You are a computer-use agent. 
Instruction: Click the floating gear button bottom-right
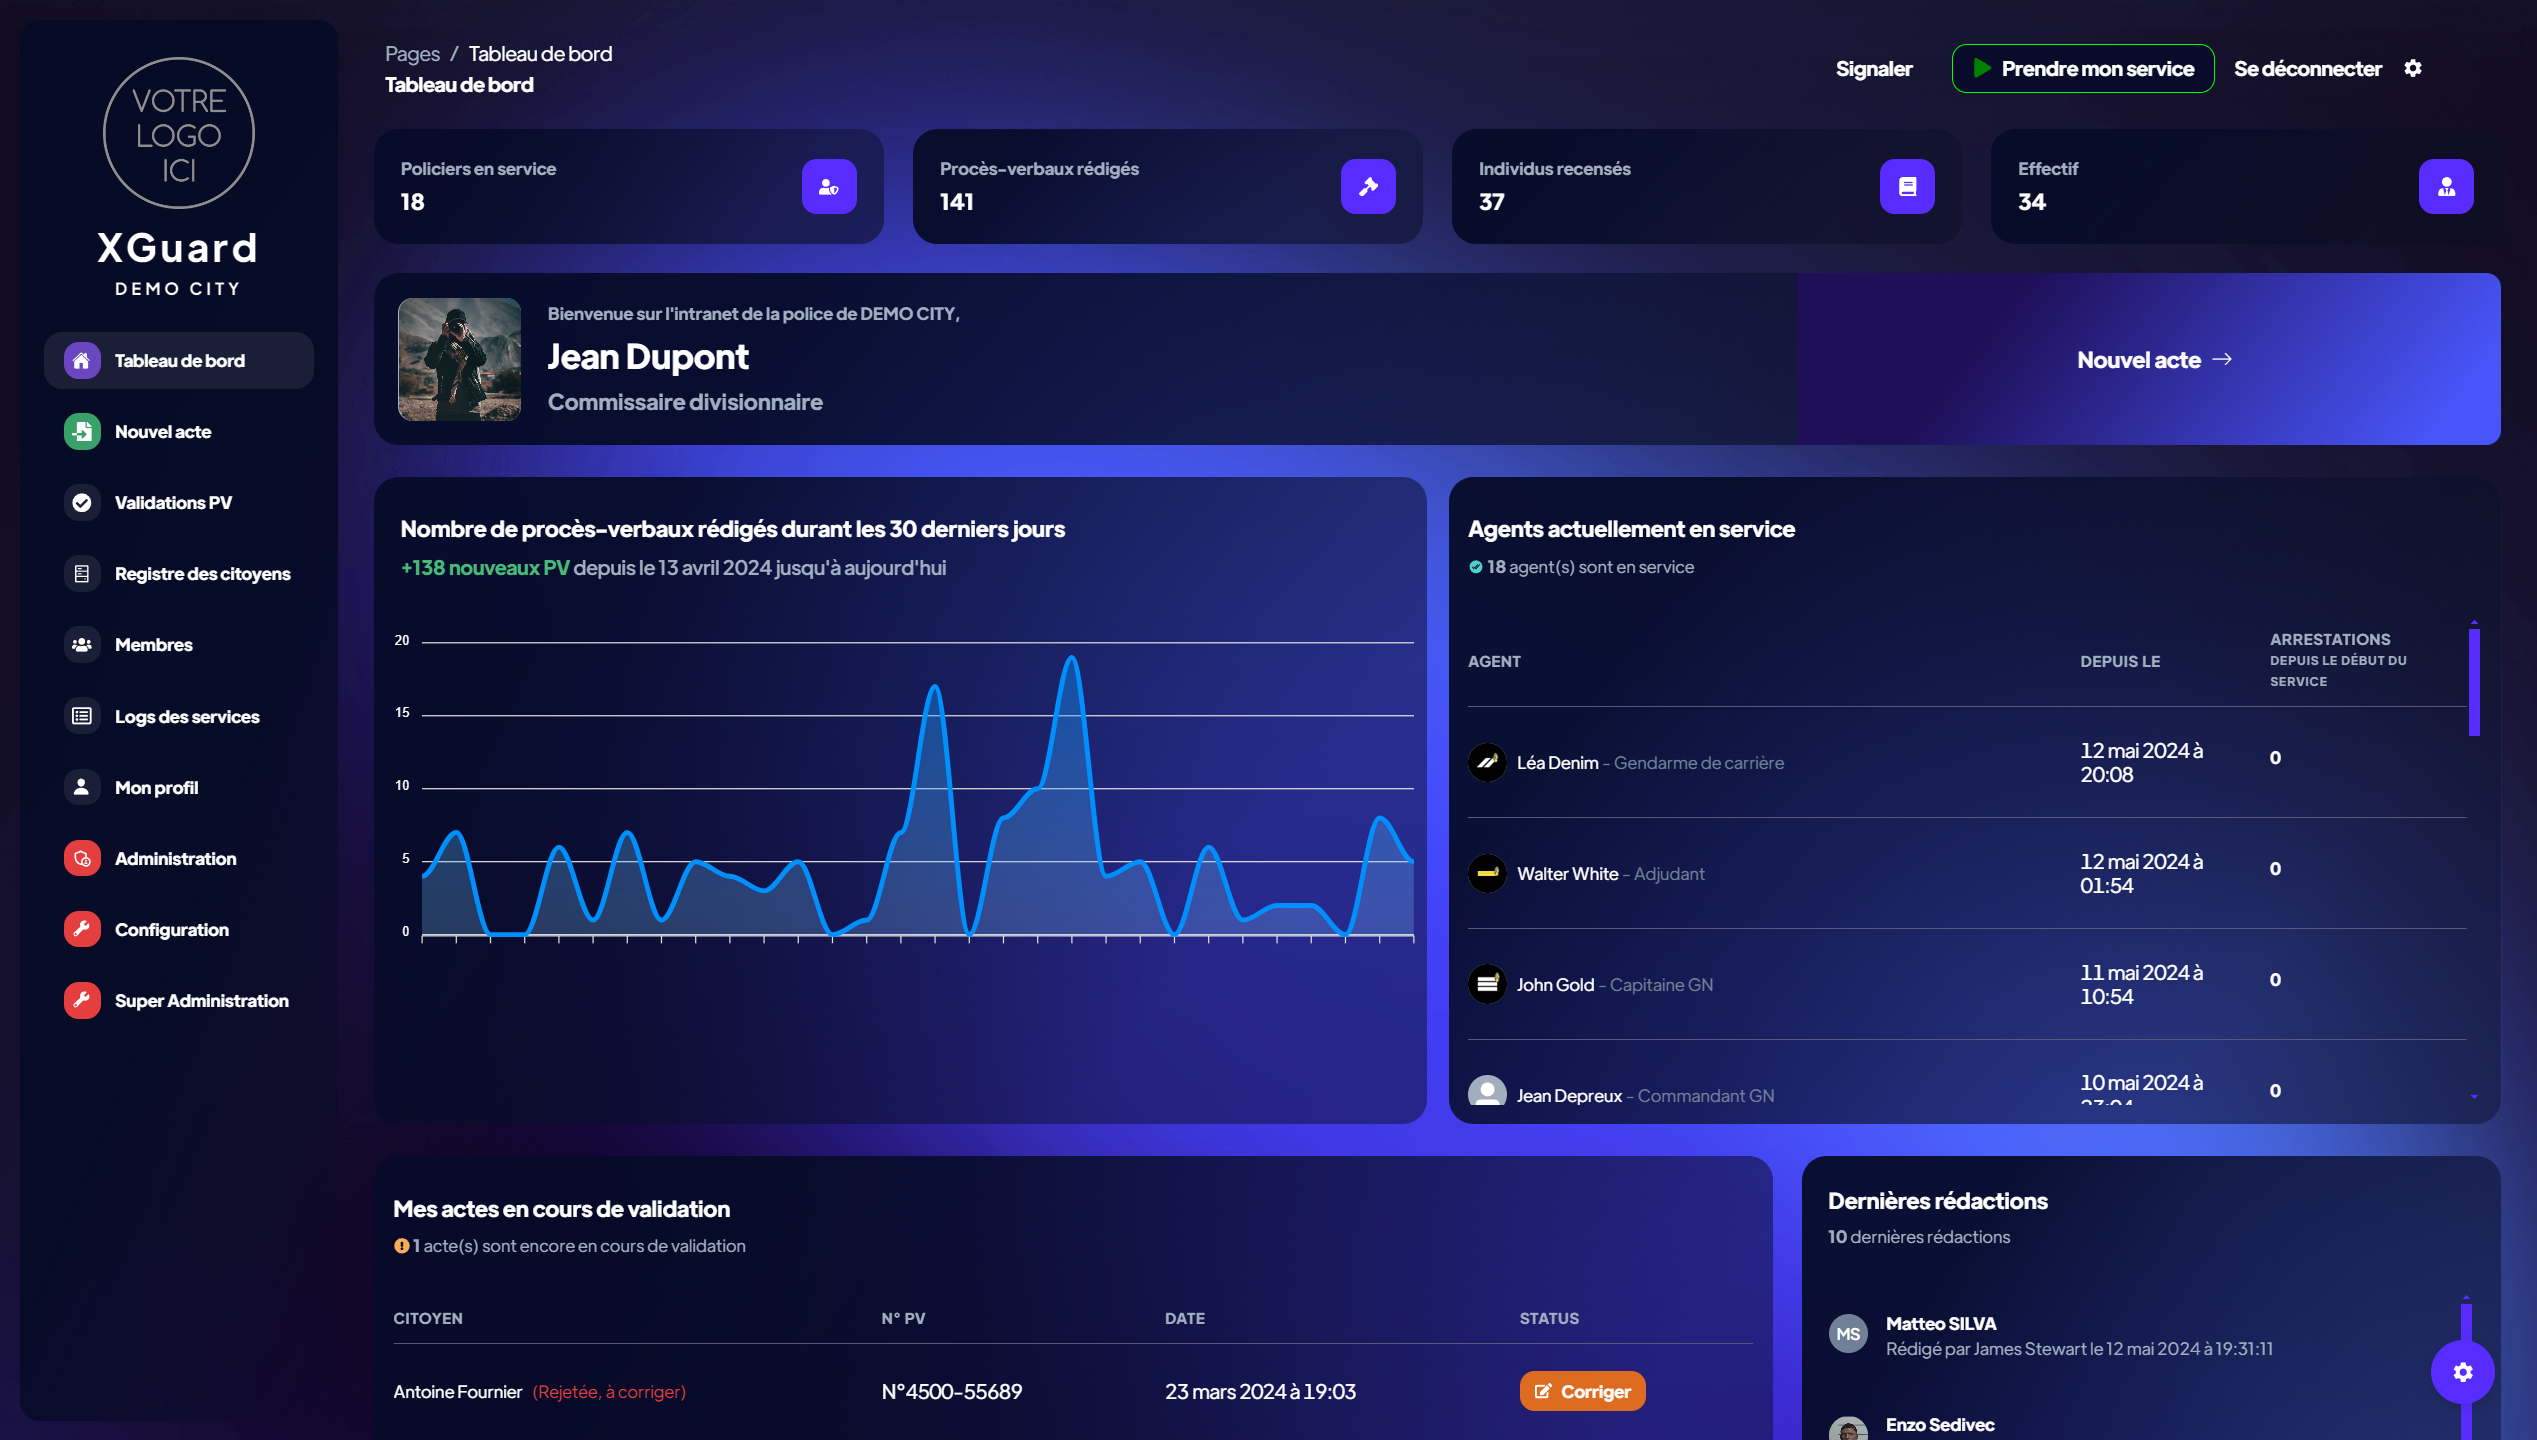point(2462,1372)
